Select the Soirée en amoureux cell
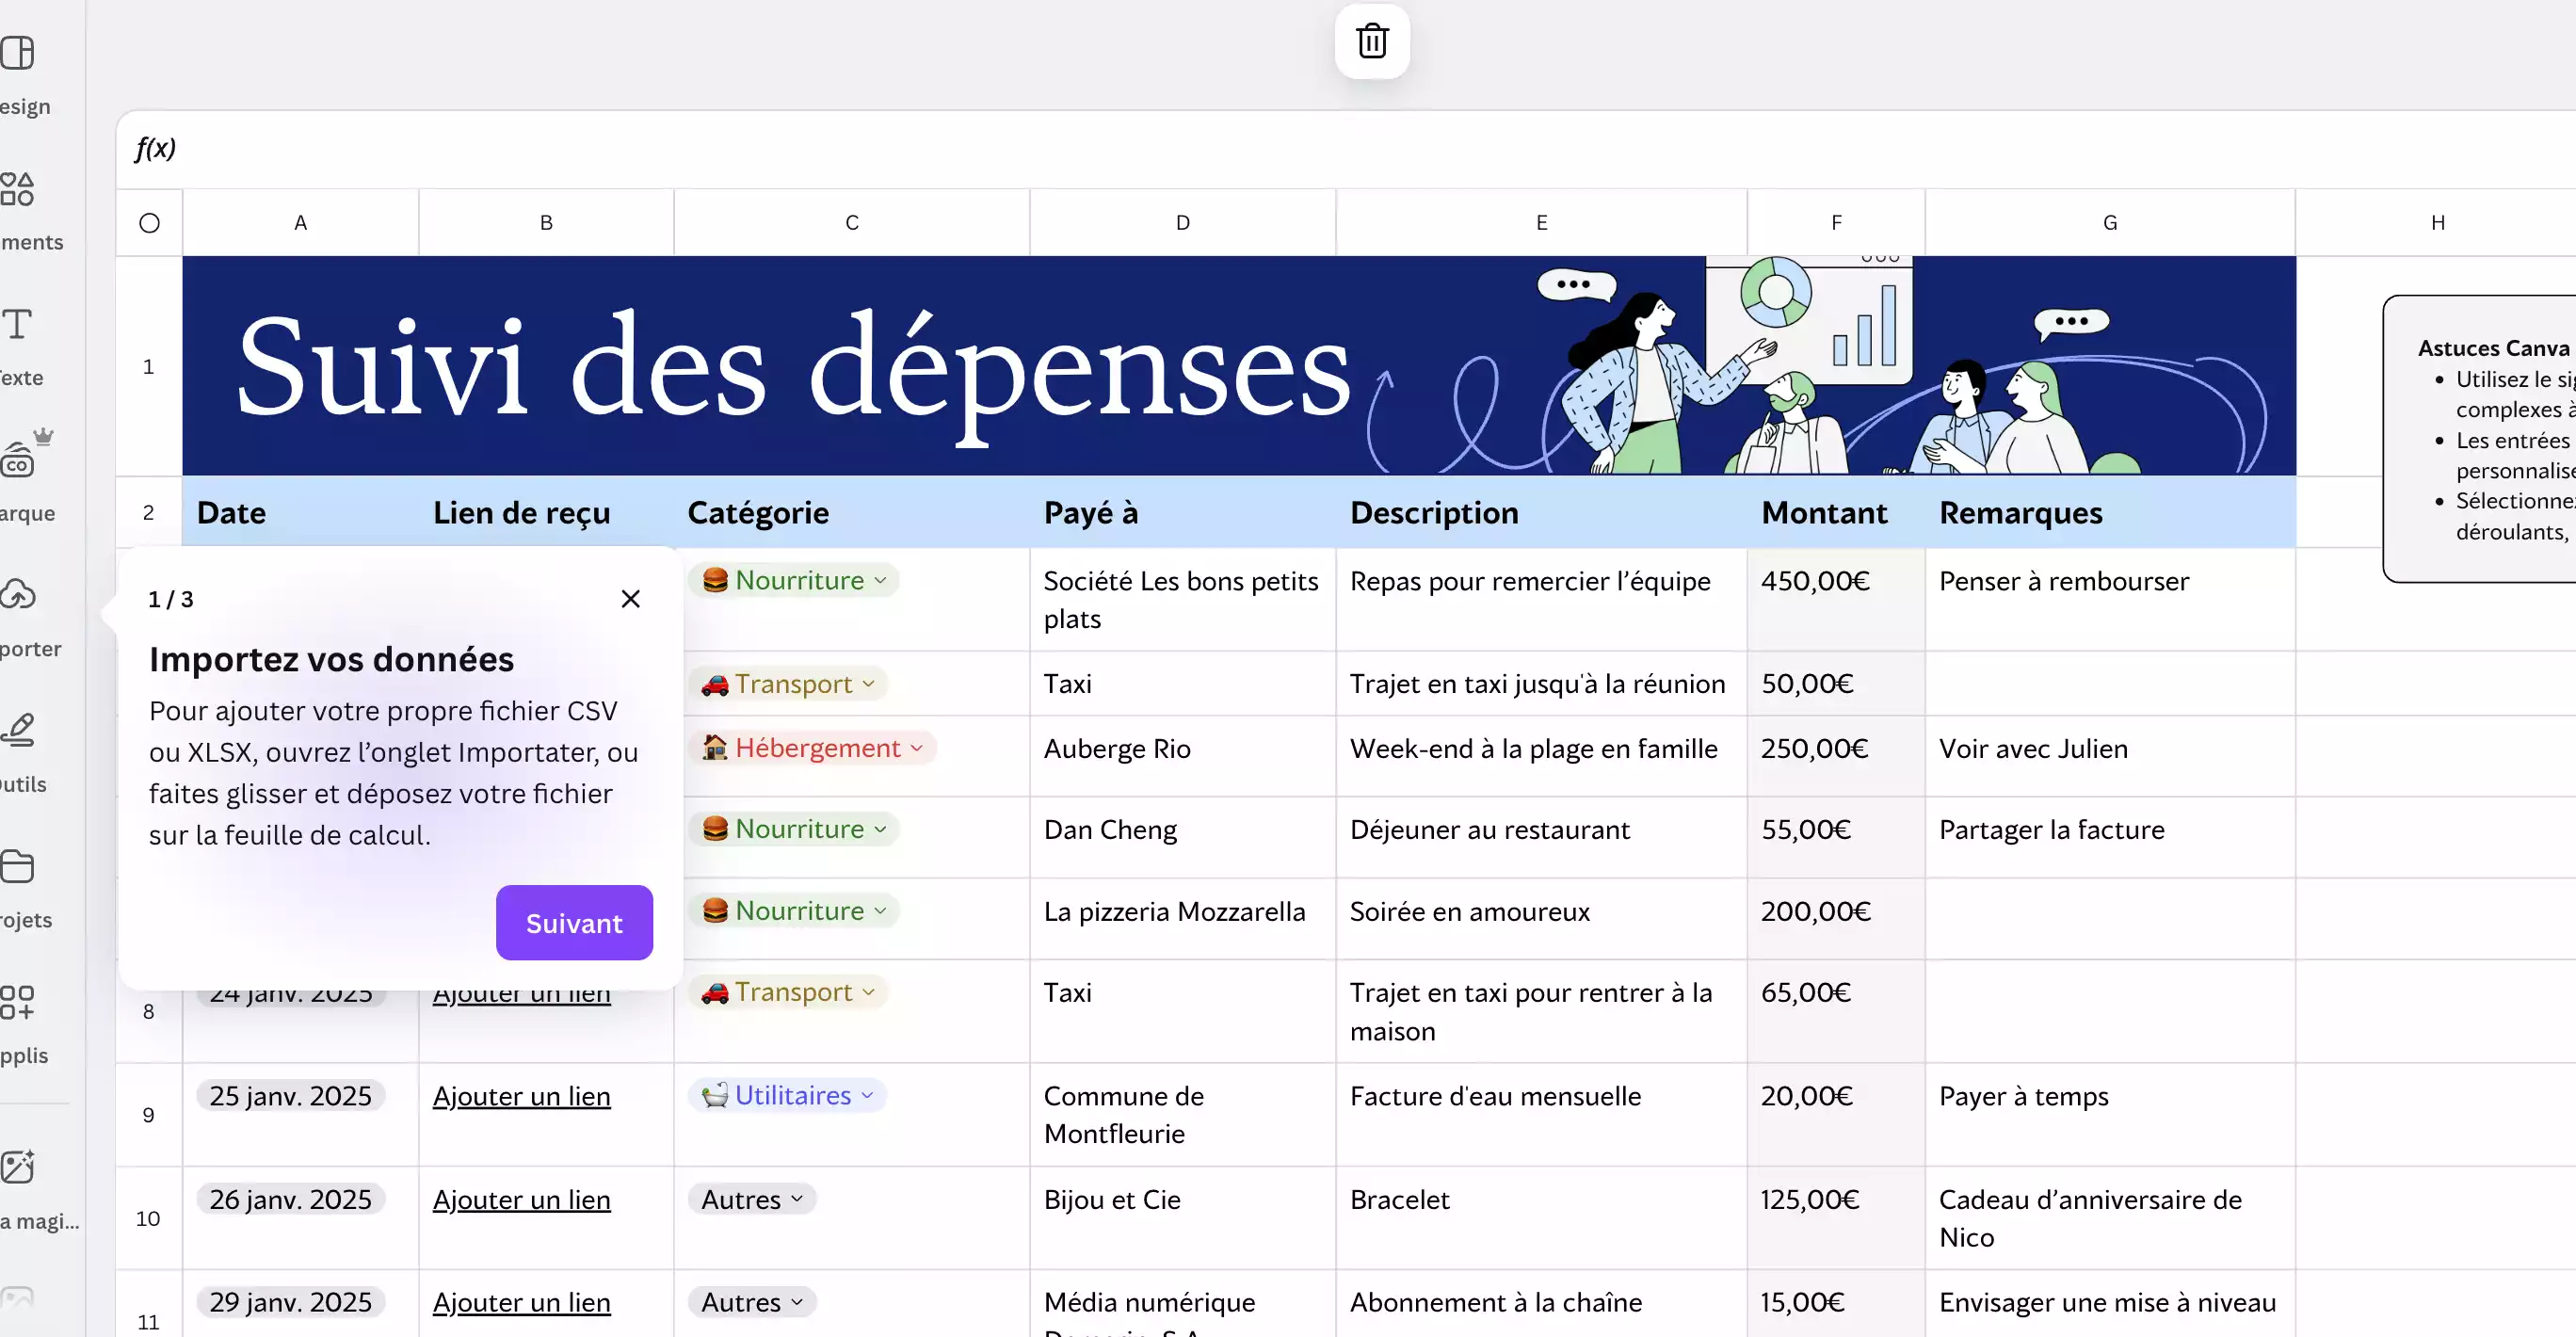Screen dimensions: 2576x1337 click(1542, 918)
